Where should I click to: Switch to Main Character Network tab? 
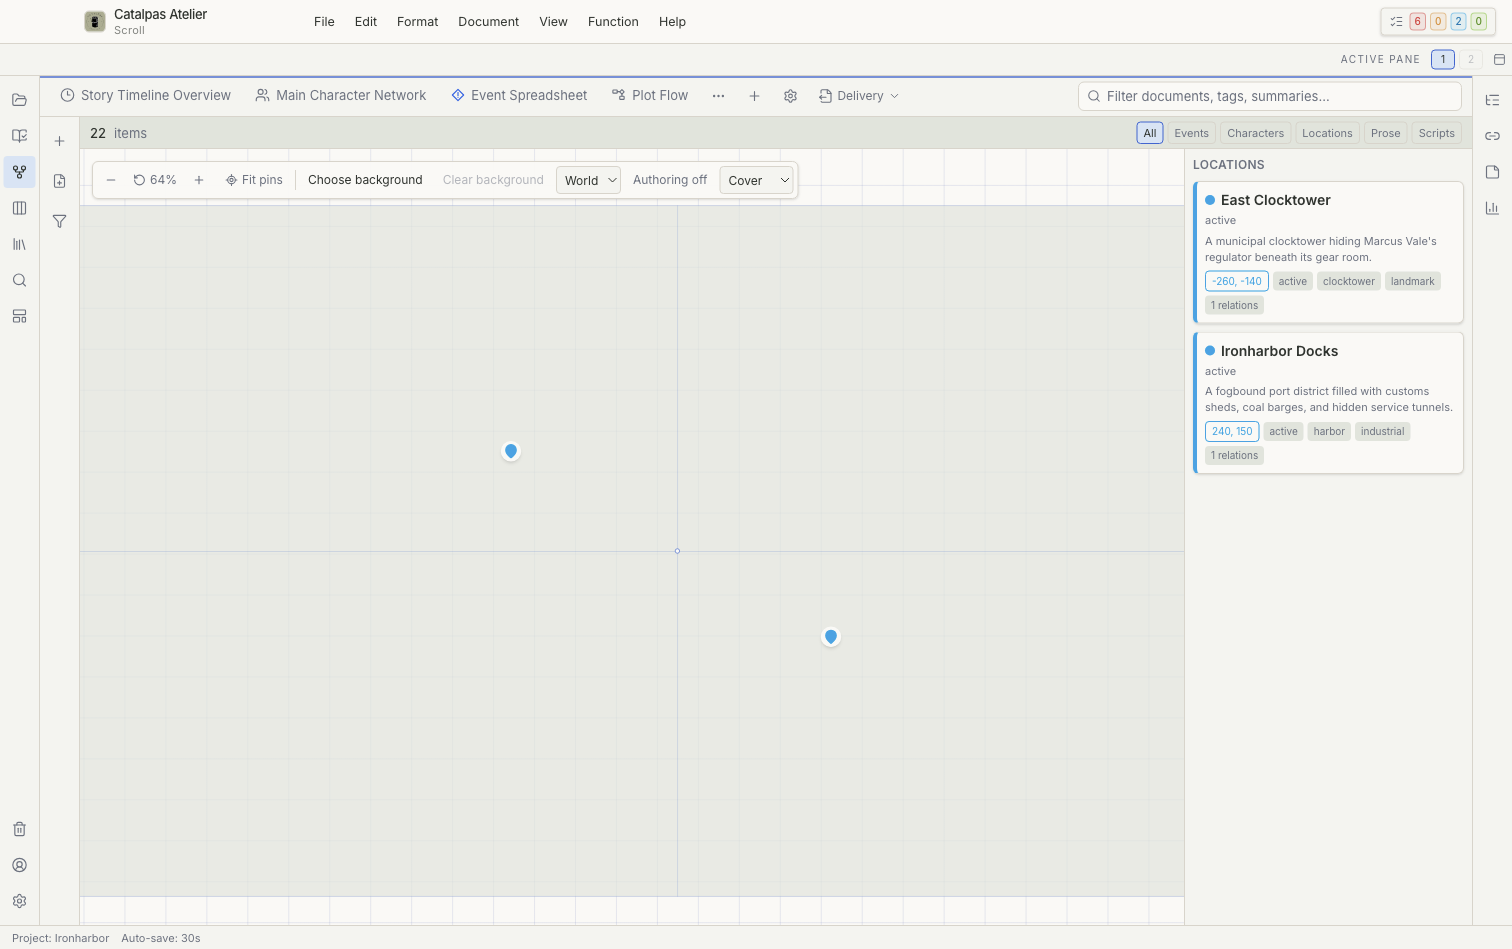click(341, 96)
